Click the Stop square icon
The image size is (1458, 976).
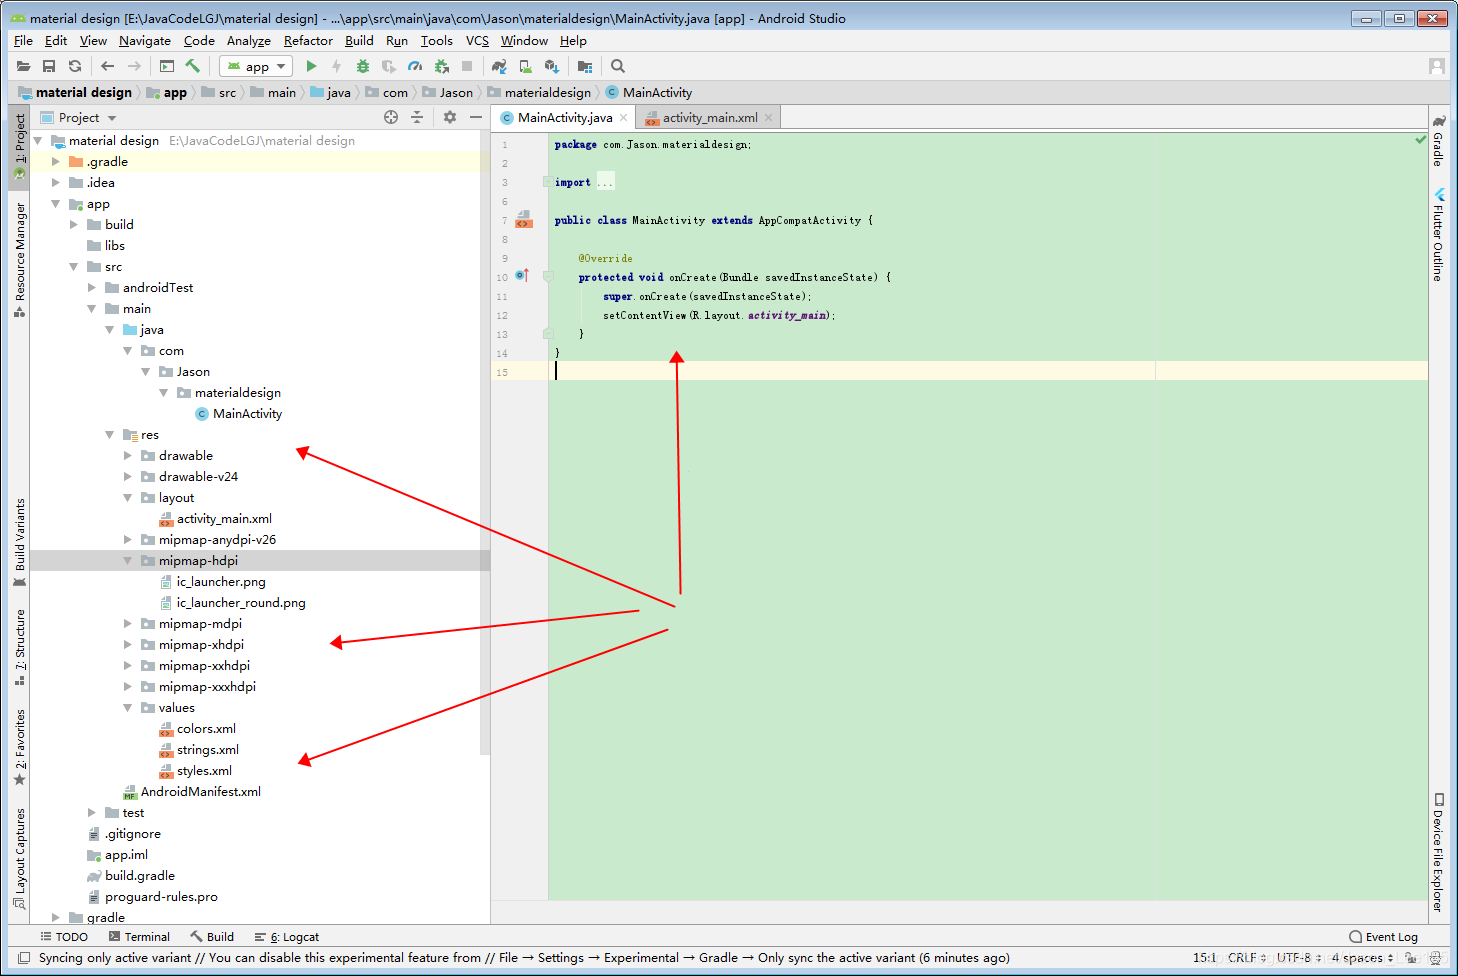click(x=467, y=66)
